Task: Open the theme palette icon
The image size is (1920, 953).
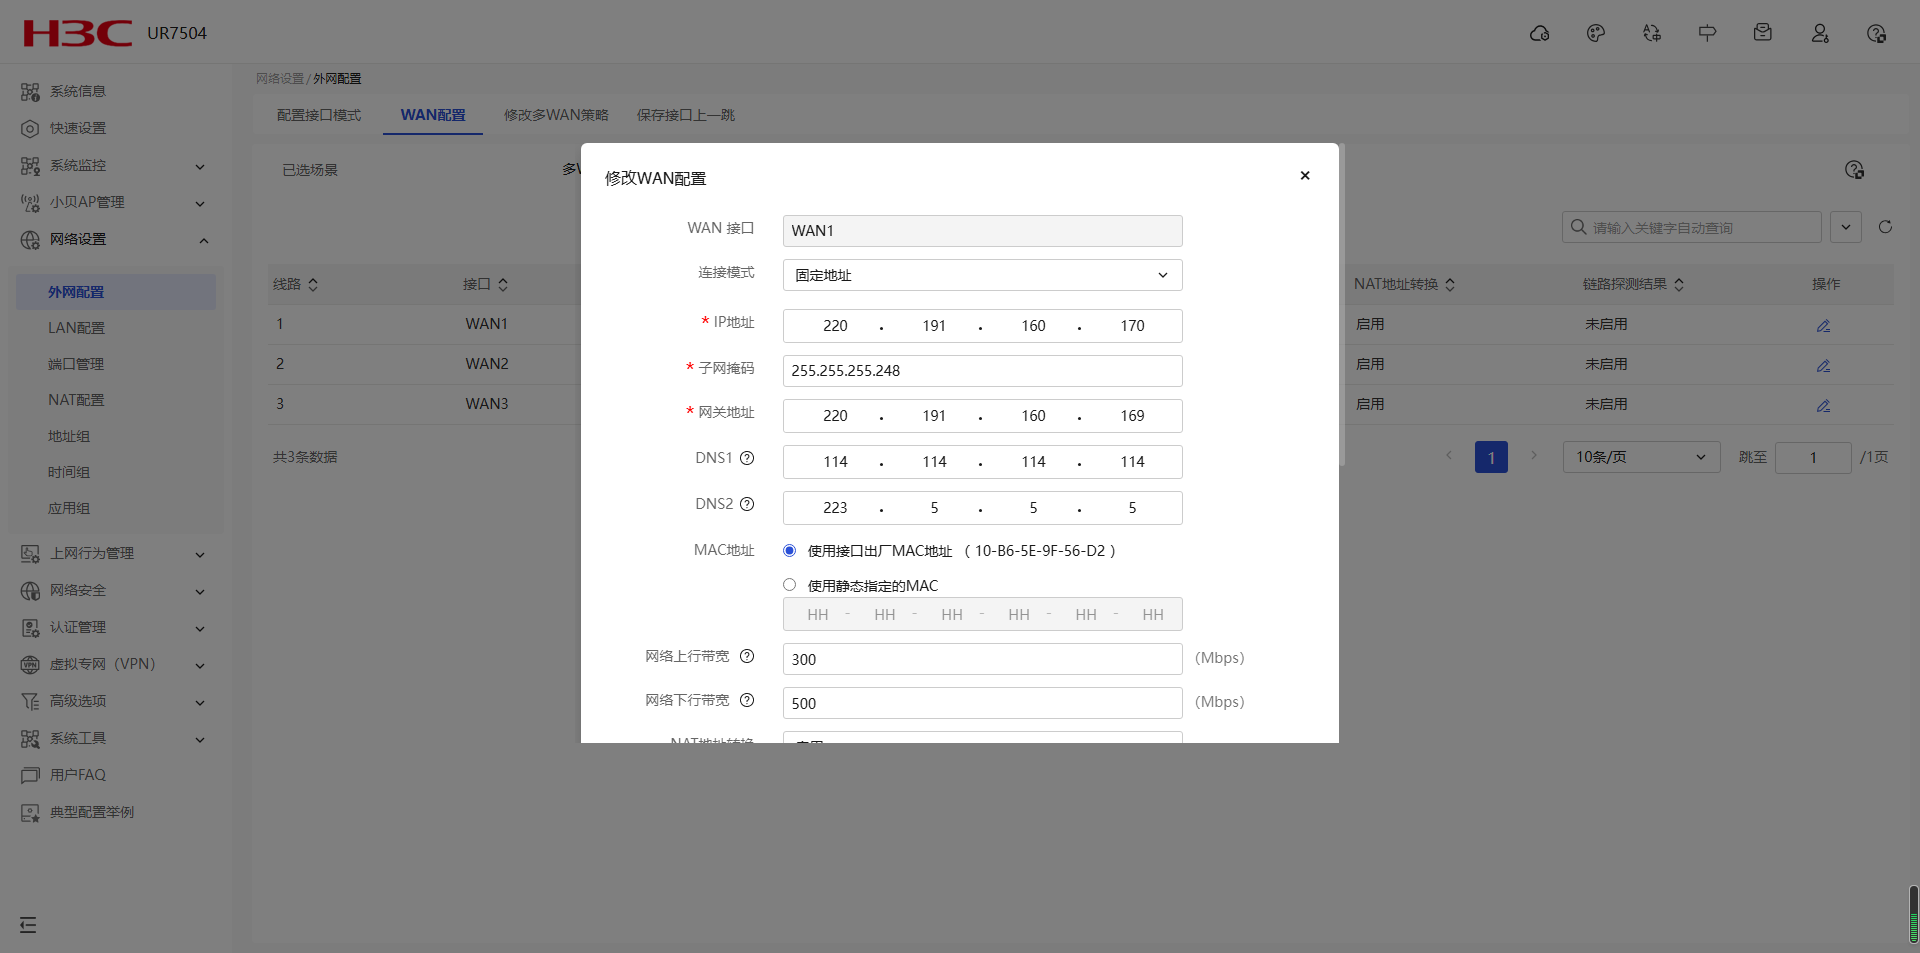Action: (1595, 33)
